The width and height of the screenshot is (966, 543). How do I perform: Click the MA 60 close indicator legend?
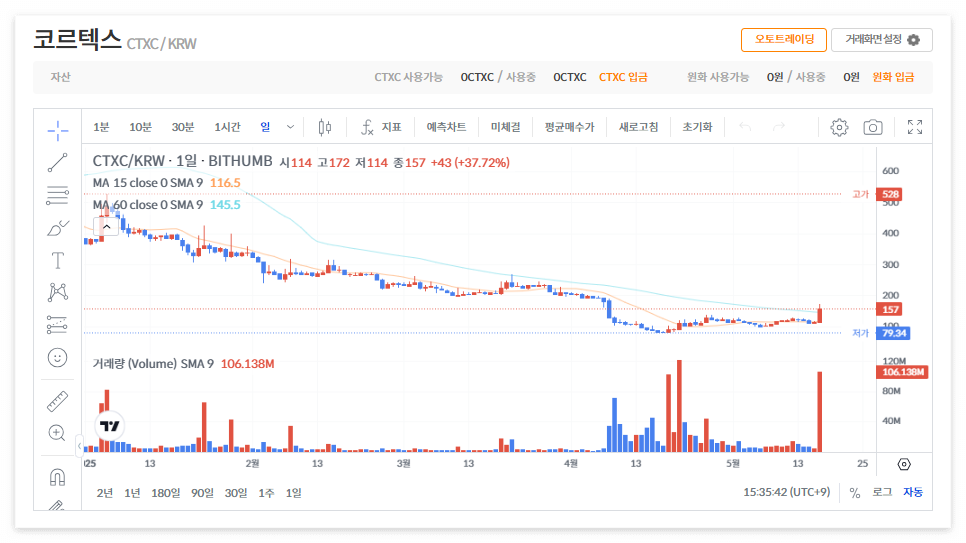click(166, 205)
